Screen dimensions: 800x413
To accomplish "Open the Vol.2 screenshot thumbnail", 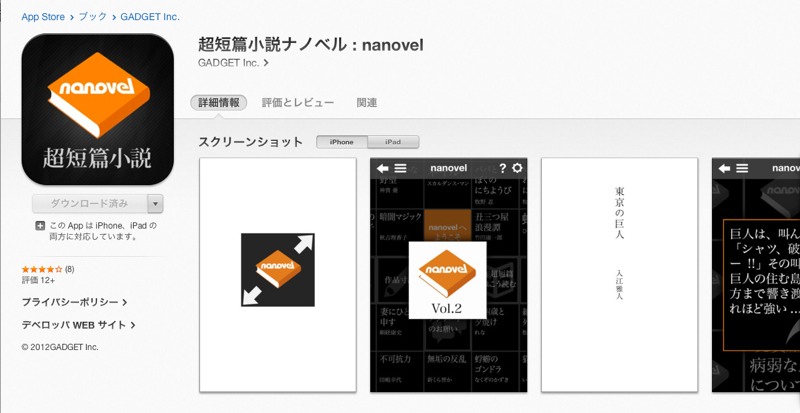I will coord(448,275).
